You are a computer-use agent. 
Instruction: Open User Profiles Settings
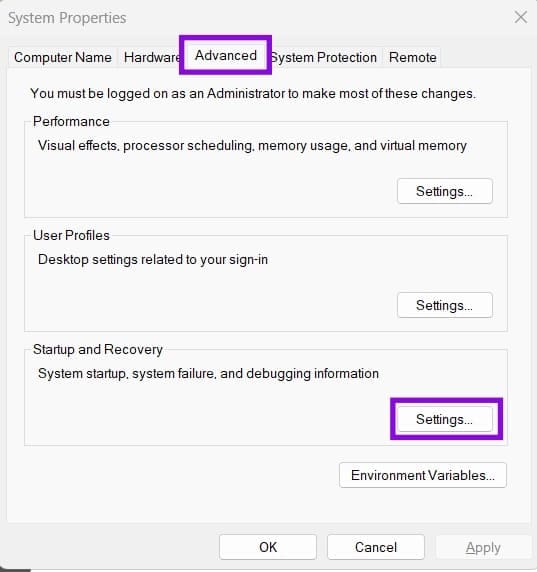pos(445,305)
